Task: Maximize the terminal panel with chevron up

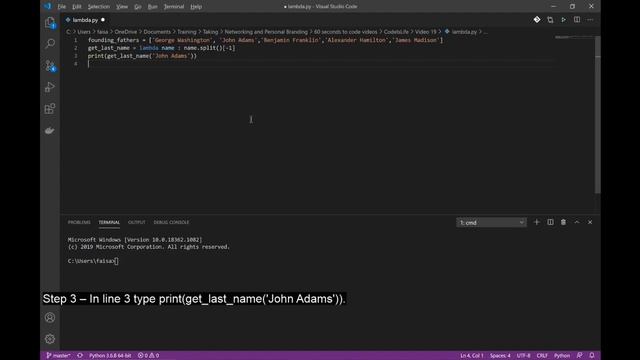Action: point(577,222)
